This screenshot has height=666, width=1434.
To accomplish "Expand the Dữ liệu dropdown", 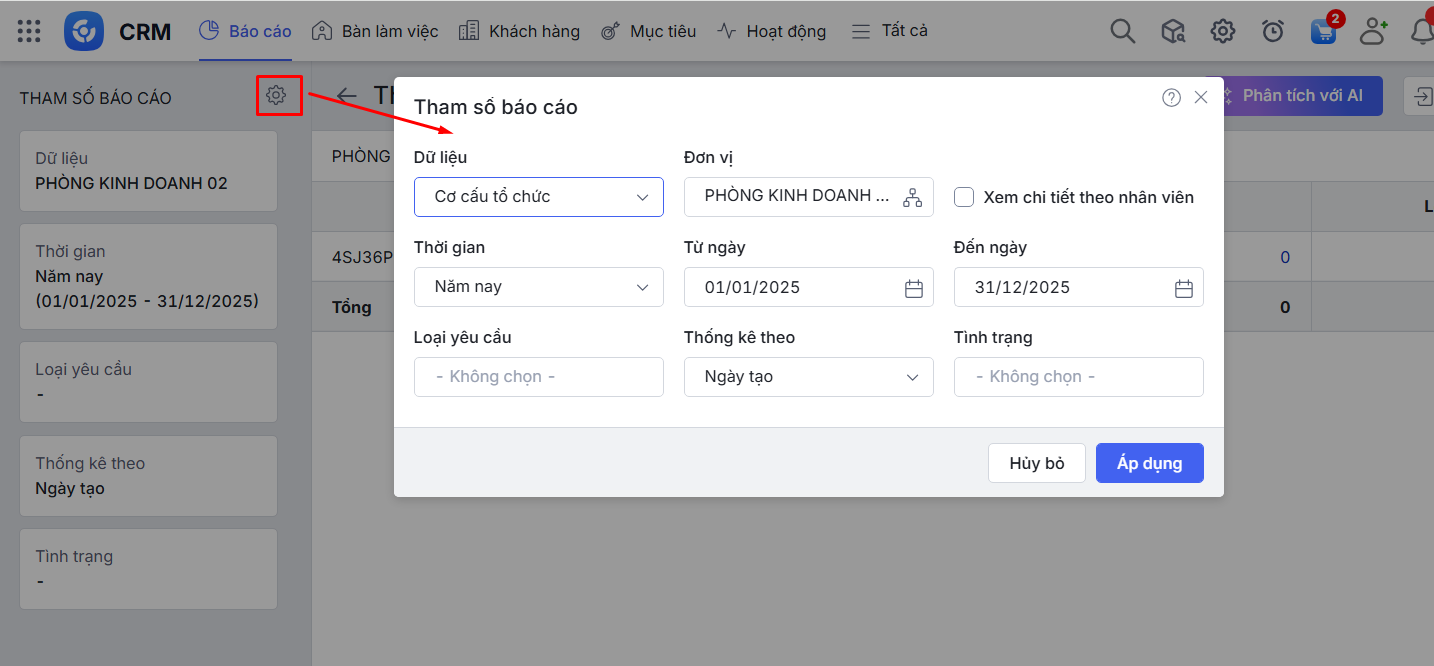I will (538, 197).
